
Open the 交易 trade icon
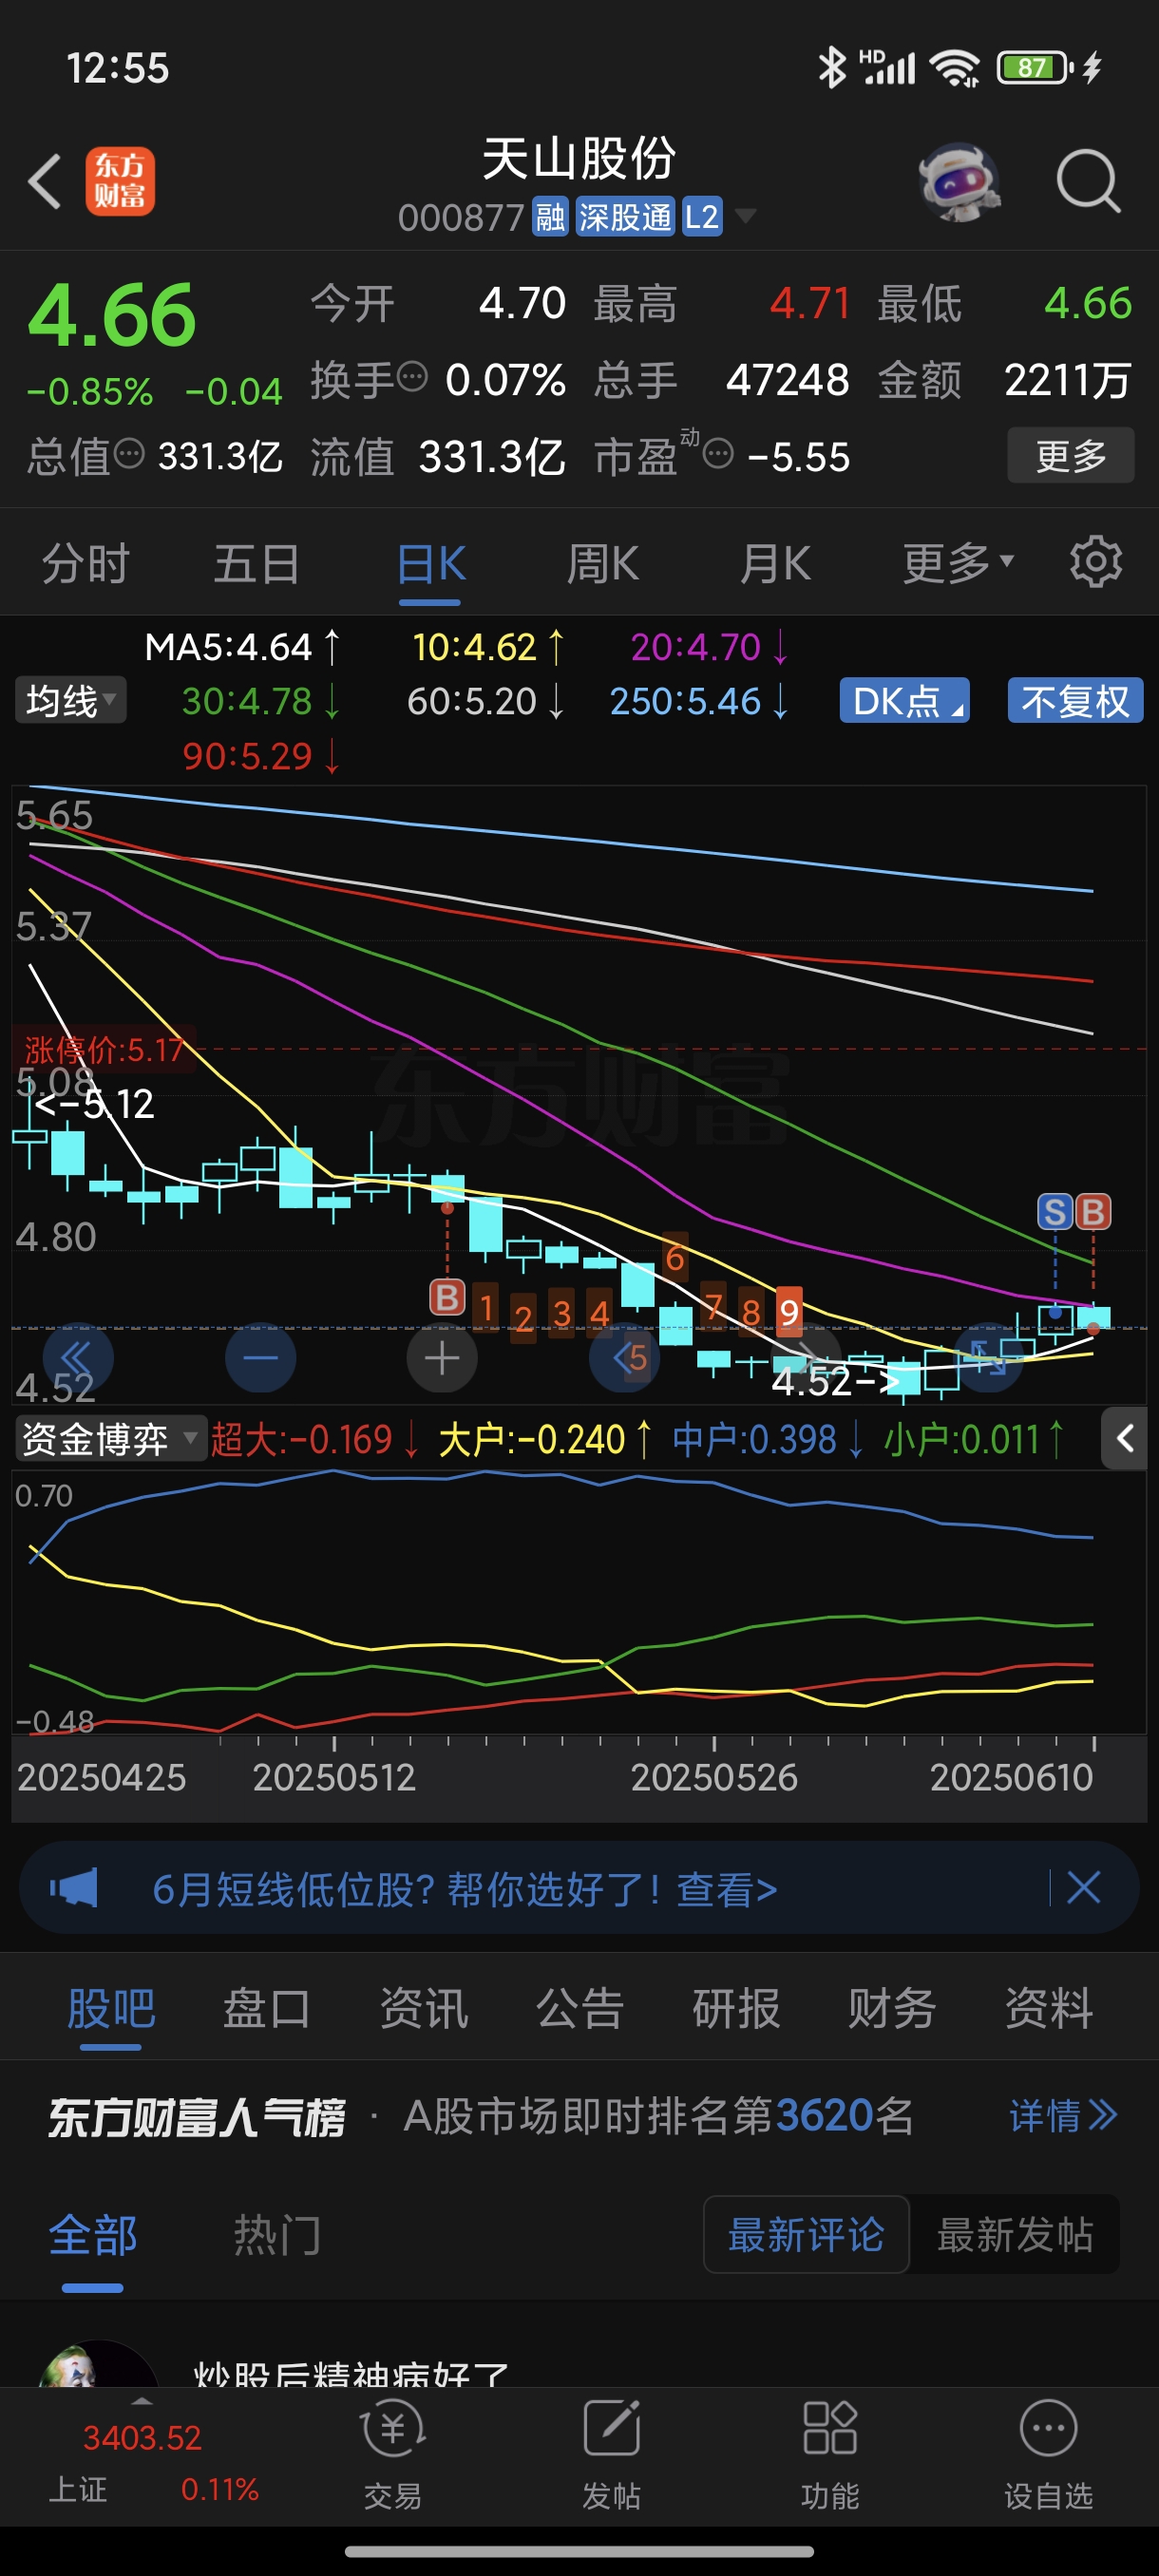(x=393, y=2454)
